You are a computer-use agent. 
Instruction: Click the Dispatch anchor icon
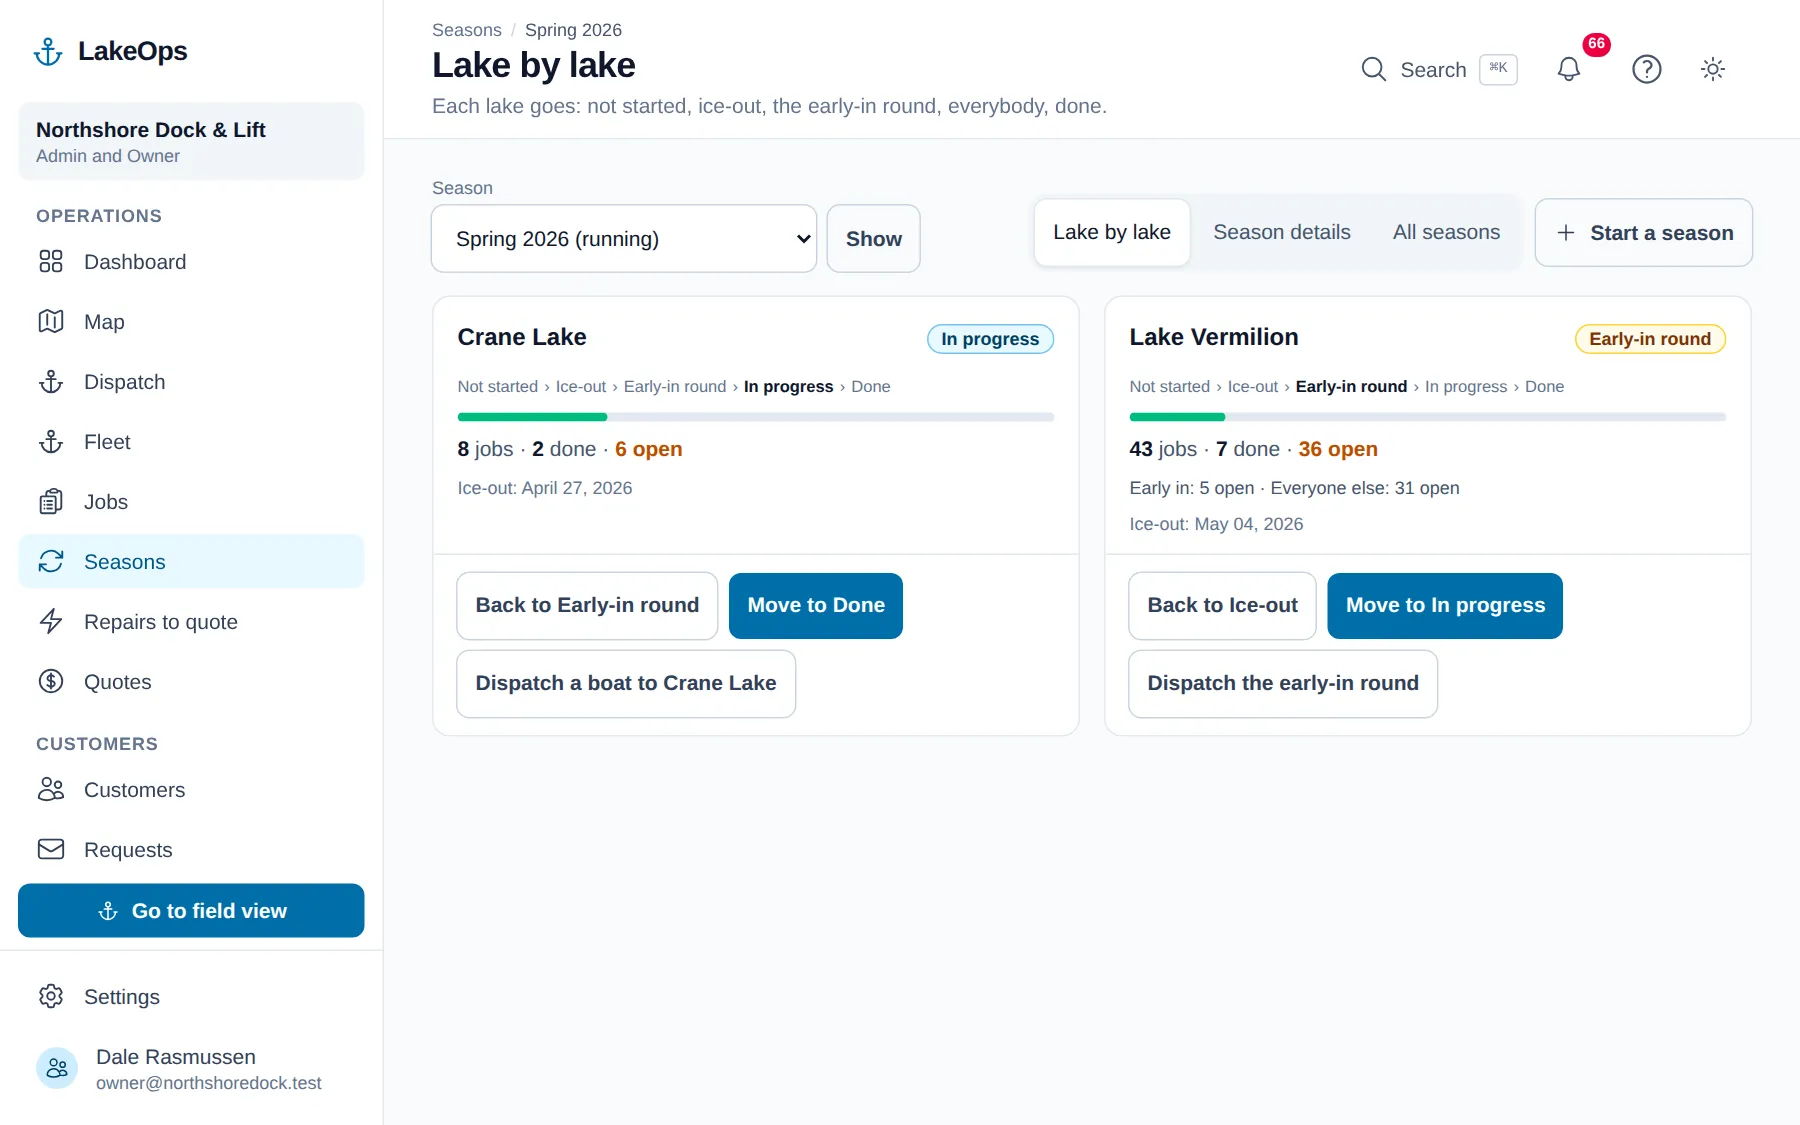click(51, 382)
